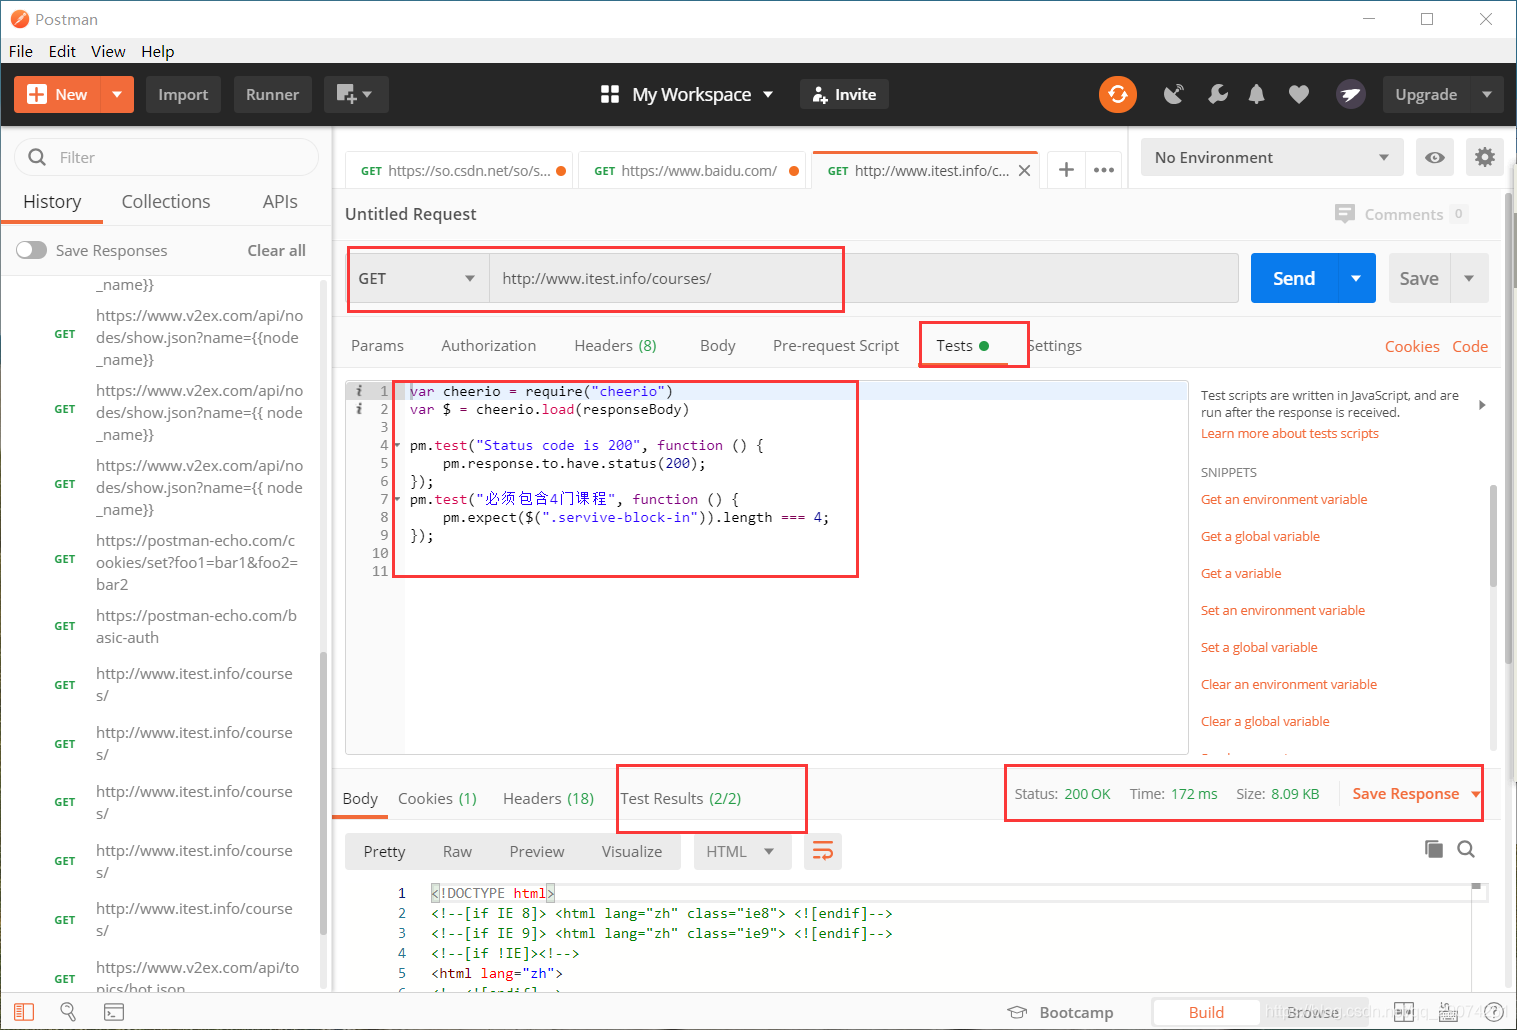The height and width of the screenshot is (1030, 1517).
Task: Open settings wrench icon in header
Action: click(1217, 94)
